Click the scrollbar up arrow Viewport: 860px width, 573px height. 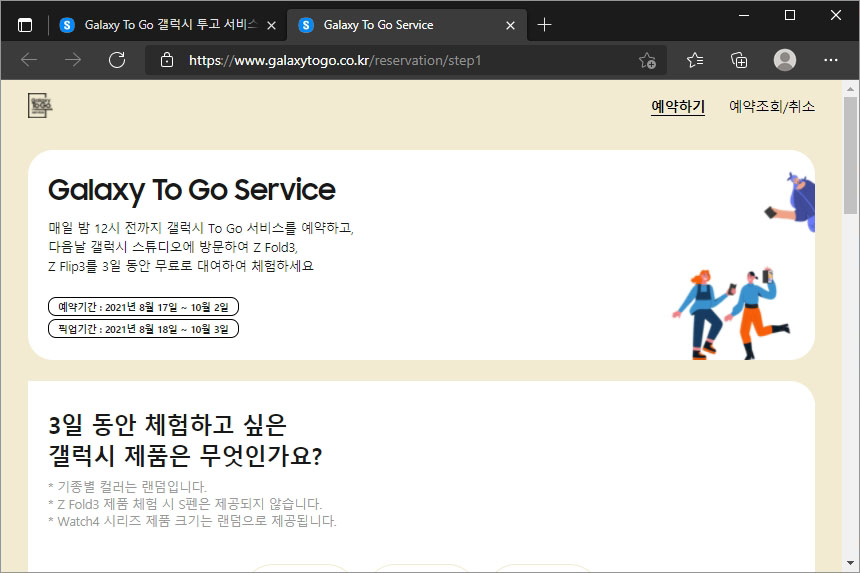coord(850,88)
